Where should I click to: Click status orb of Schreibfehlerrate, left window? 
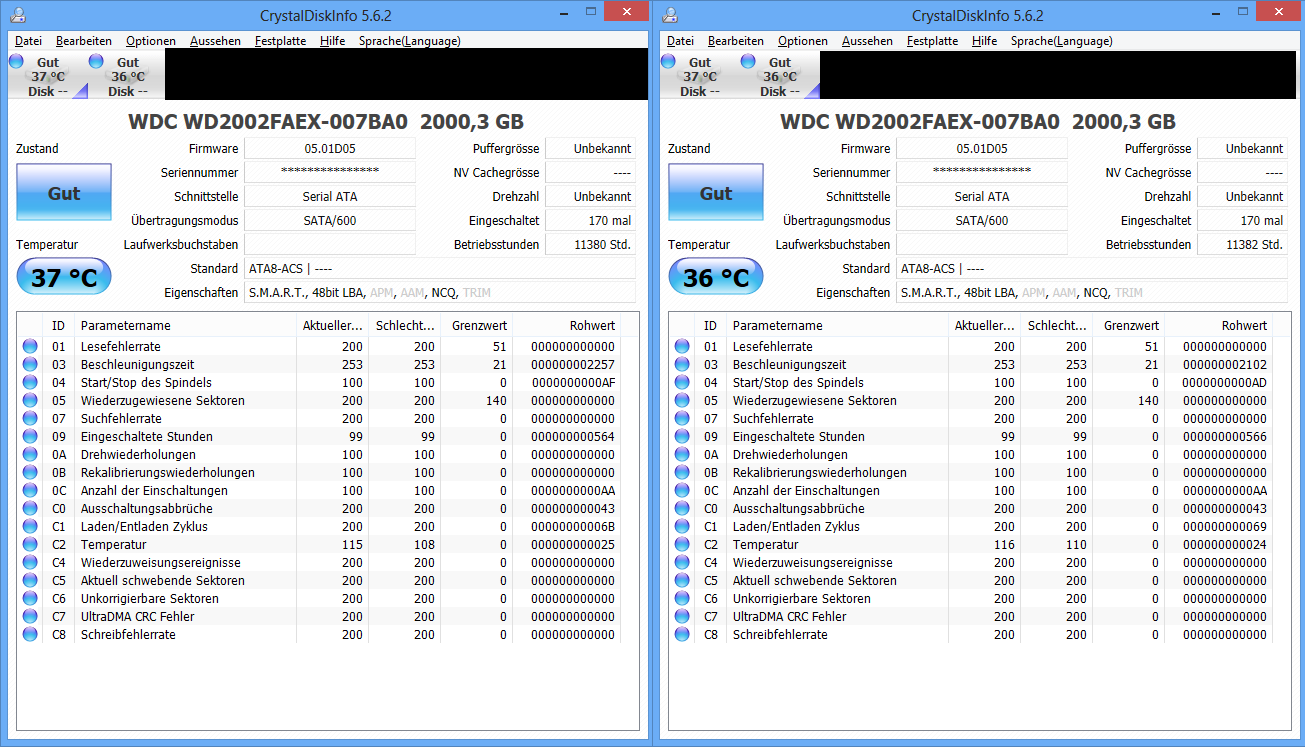tap(30, 634)
